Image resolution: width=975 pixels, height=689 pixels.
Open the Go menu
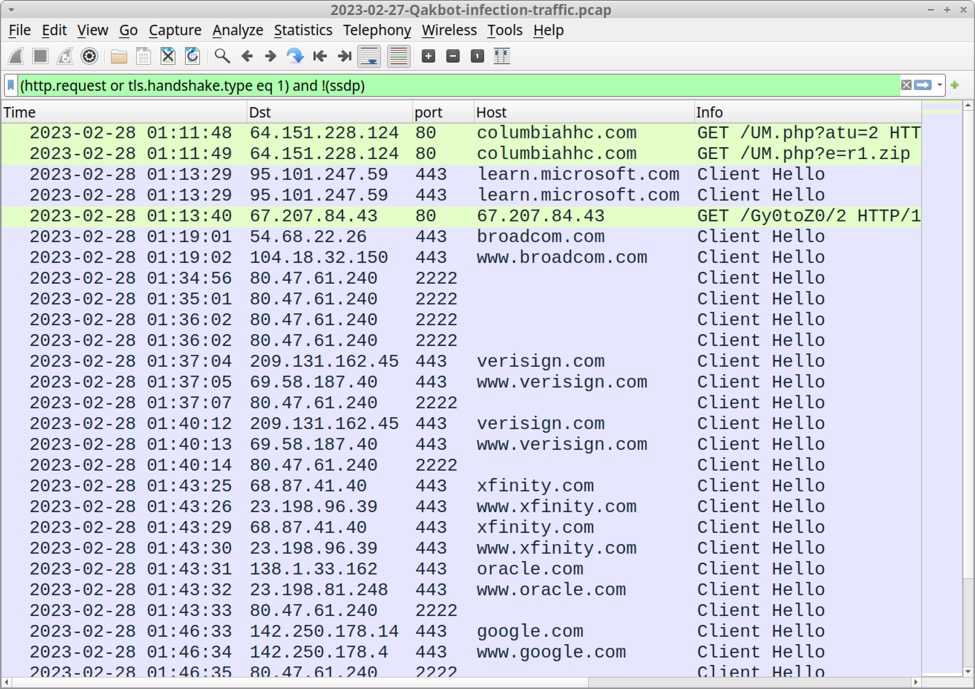128,30
